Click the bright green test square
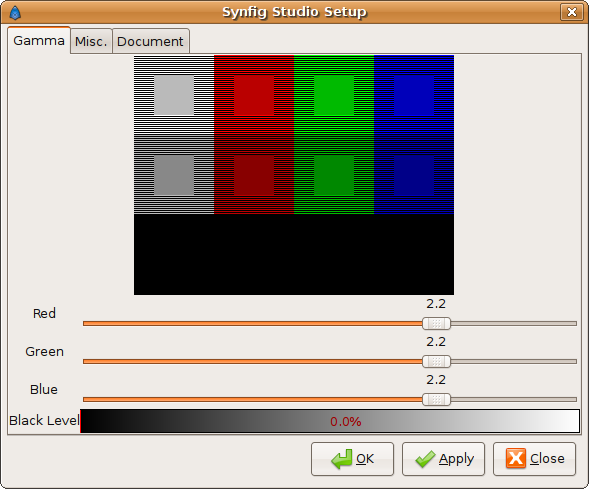This screenshot has width=589, height=489. tap(334, 95)
